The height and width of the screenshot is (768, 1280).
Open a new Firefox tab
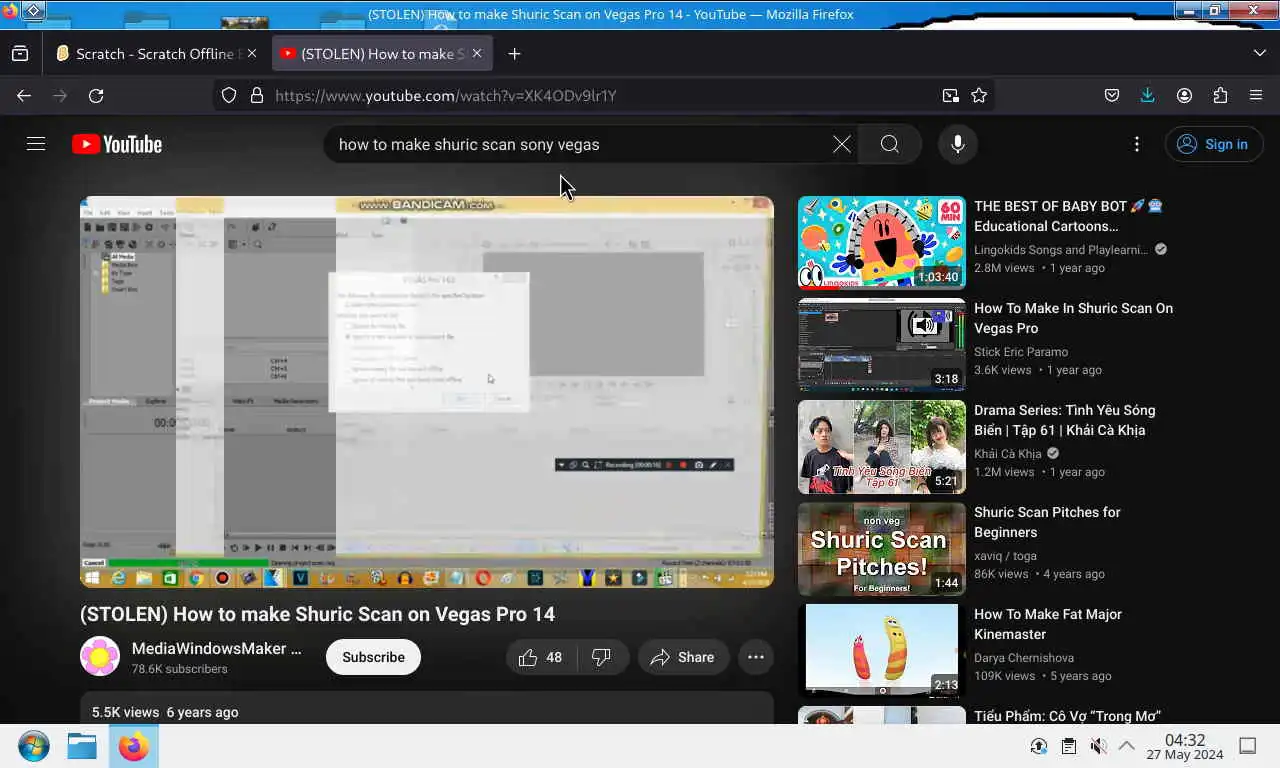(x=514, y=53)
